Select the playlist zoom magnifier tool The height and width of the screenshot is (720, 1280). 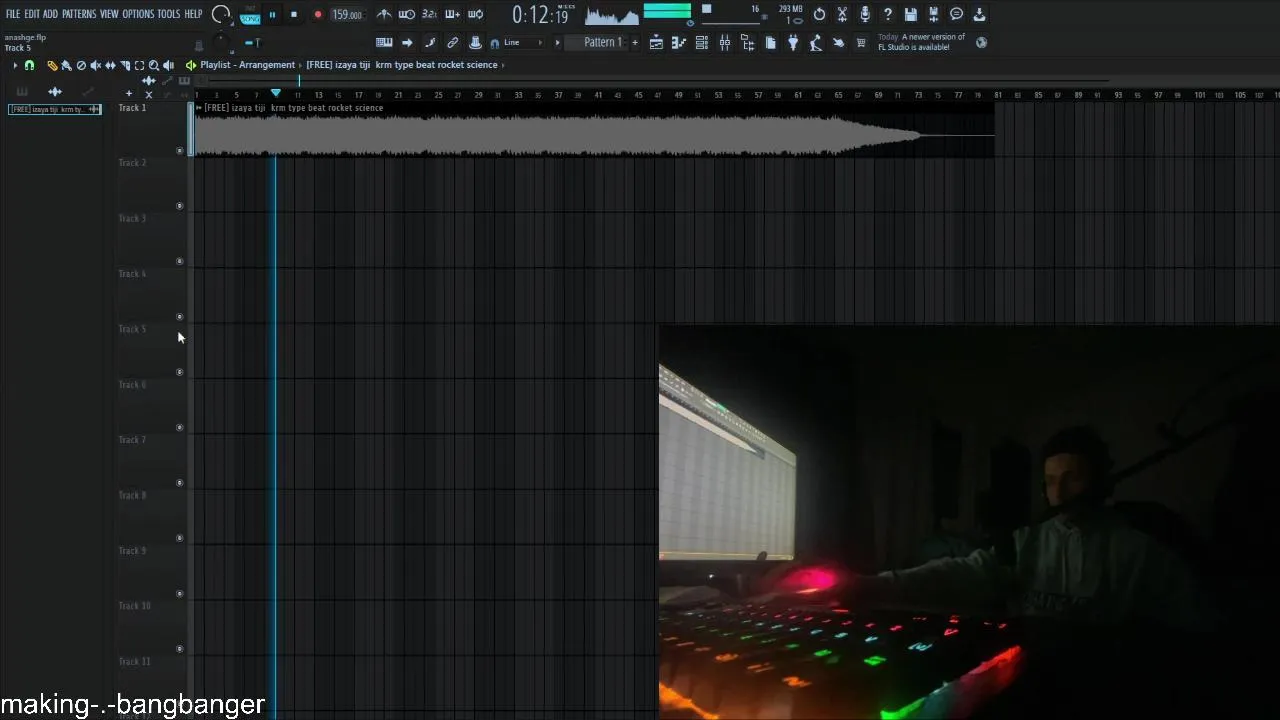[x=154, y=65]
